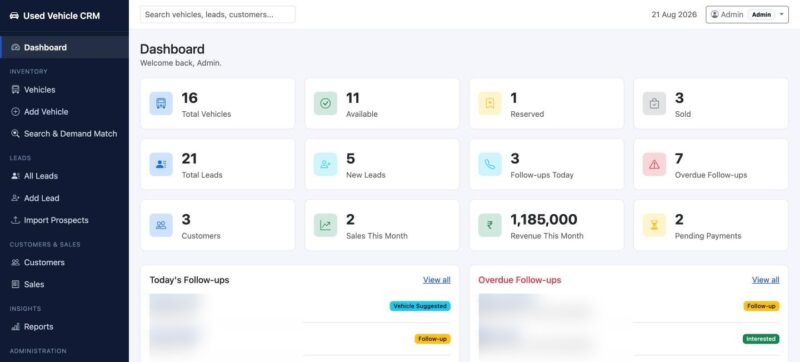Viewport: 800px width, 362px height.
Task: Navigate to All Leads
Action: click(64, 176)
